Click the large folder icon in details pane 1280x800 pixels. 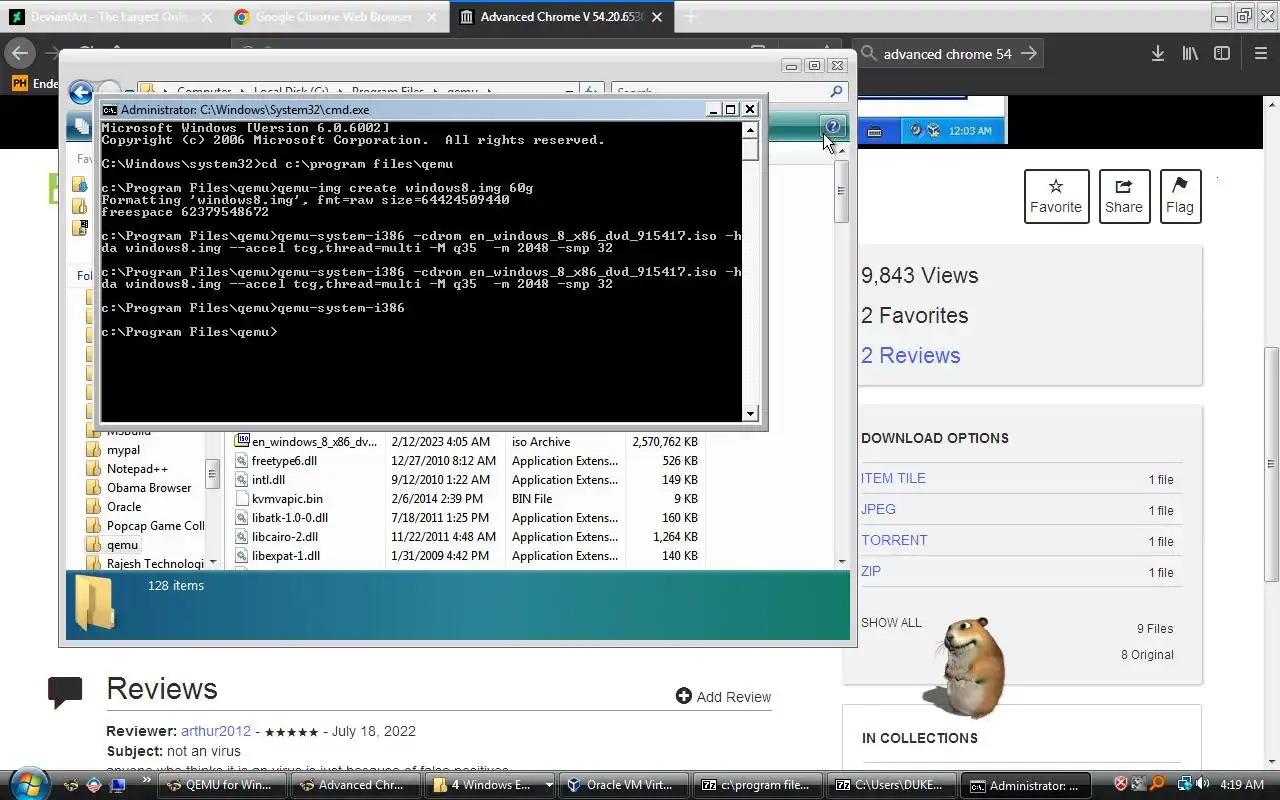(x=95, y=604)
